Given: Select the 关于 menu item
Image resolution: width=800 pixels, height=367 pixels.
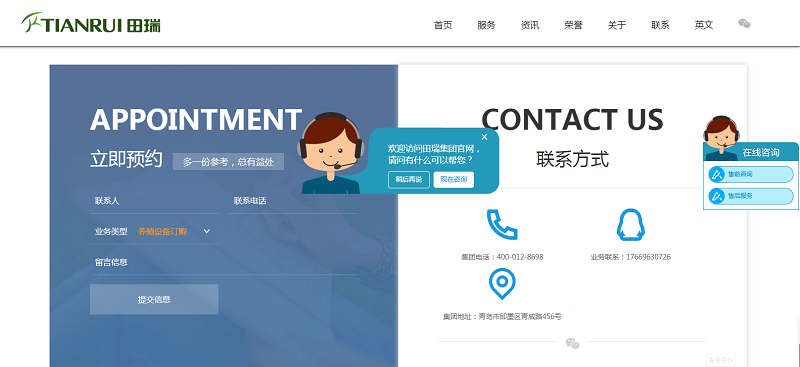Looking at the screenshot, I should [616, 25].
